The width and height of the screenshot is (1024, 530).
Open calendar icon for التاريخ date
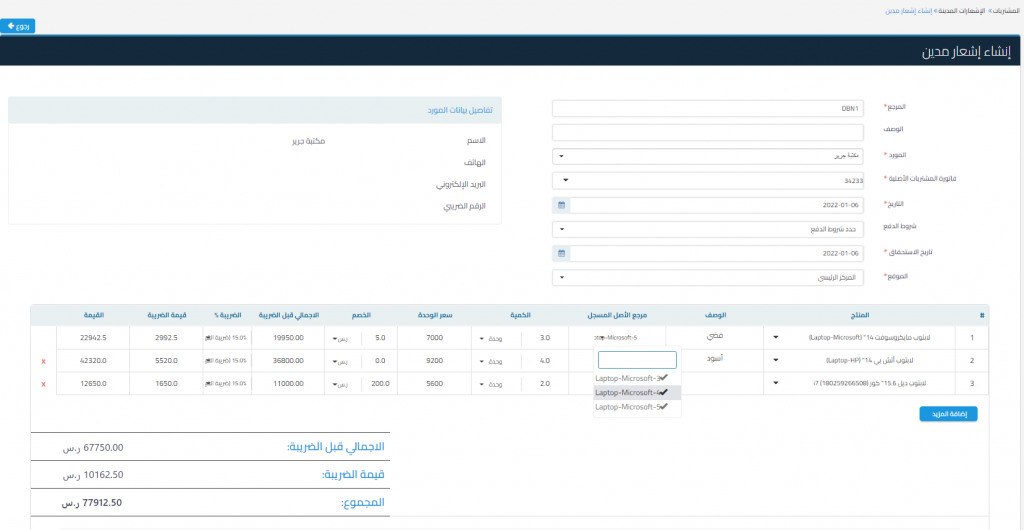click(x=561, y=205)
